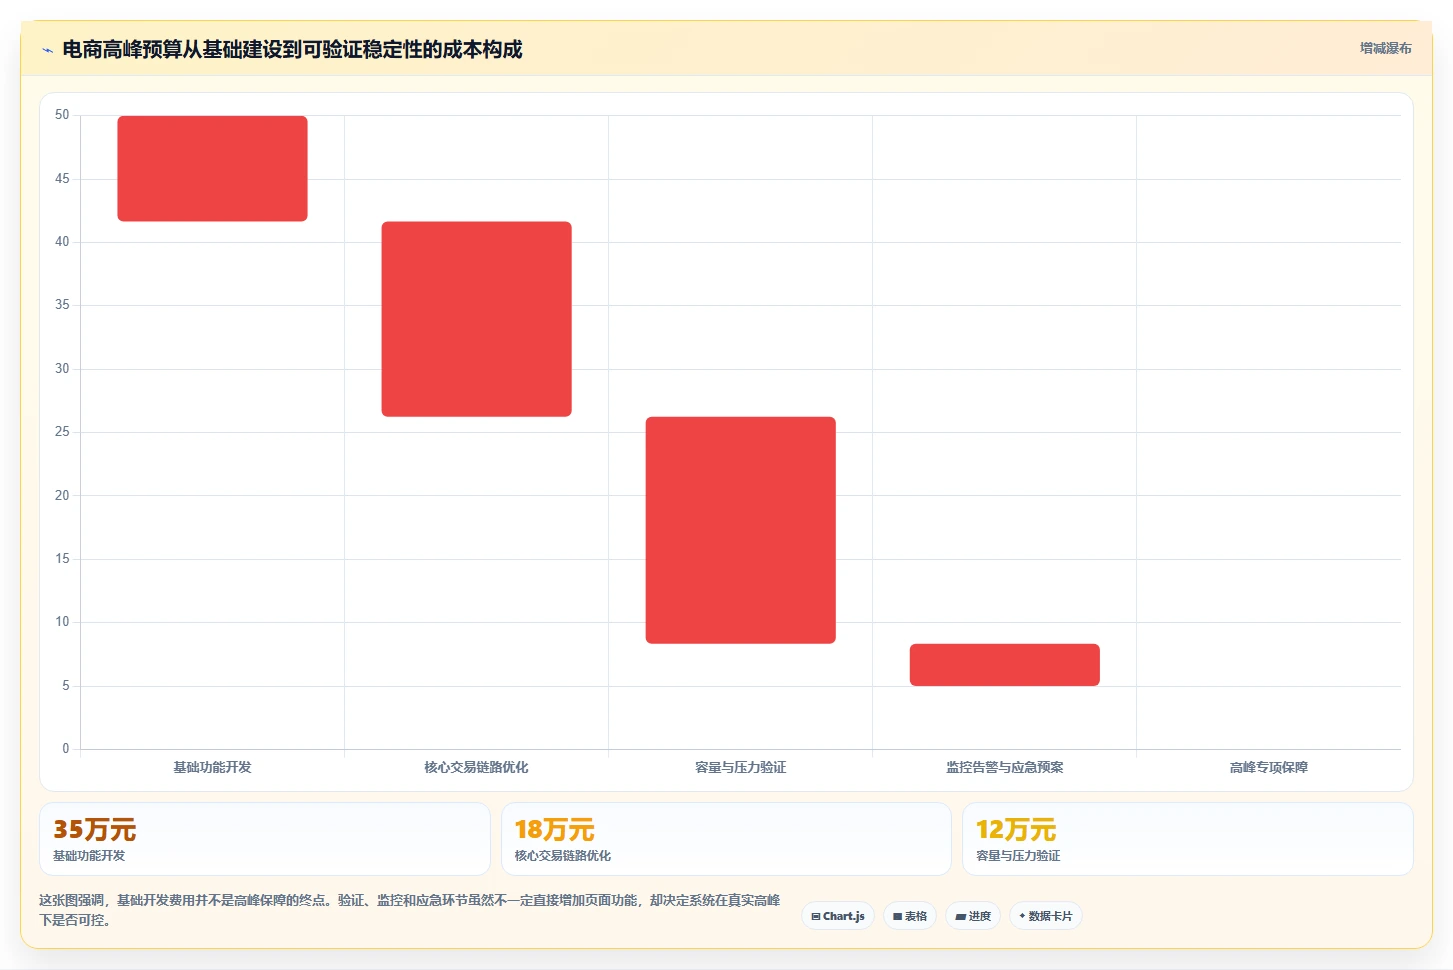Viewport: 1453px width, 970px height.
Task: Click the lightning icon beside the chart title
Action: coord(47,50)
